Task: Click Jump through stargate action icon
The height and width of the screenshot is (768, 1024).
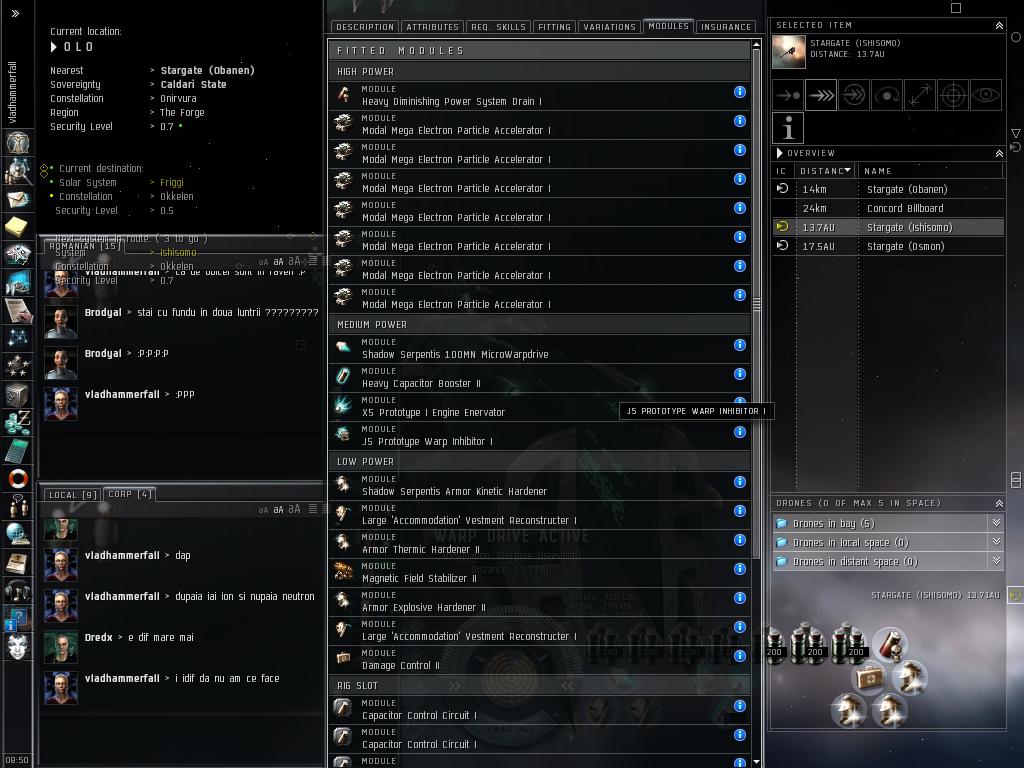Action: [854, 95]
